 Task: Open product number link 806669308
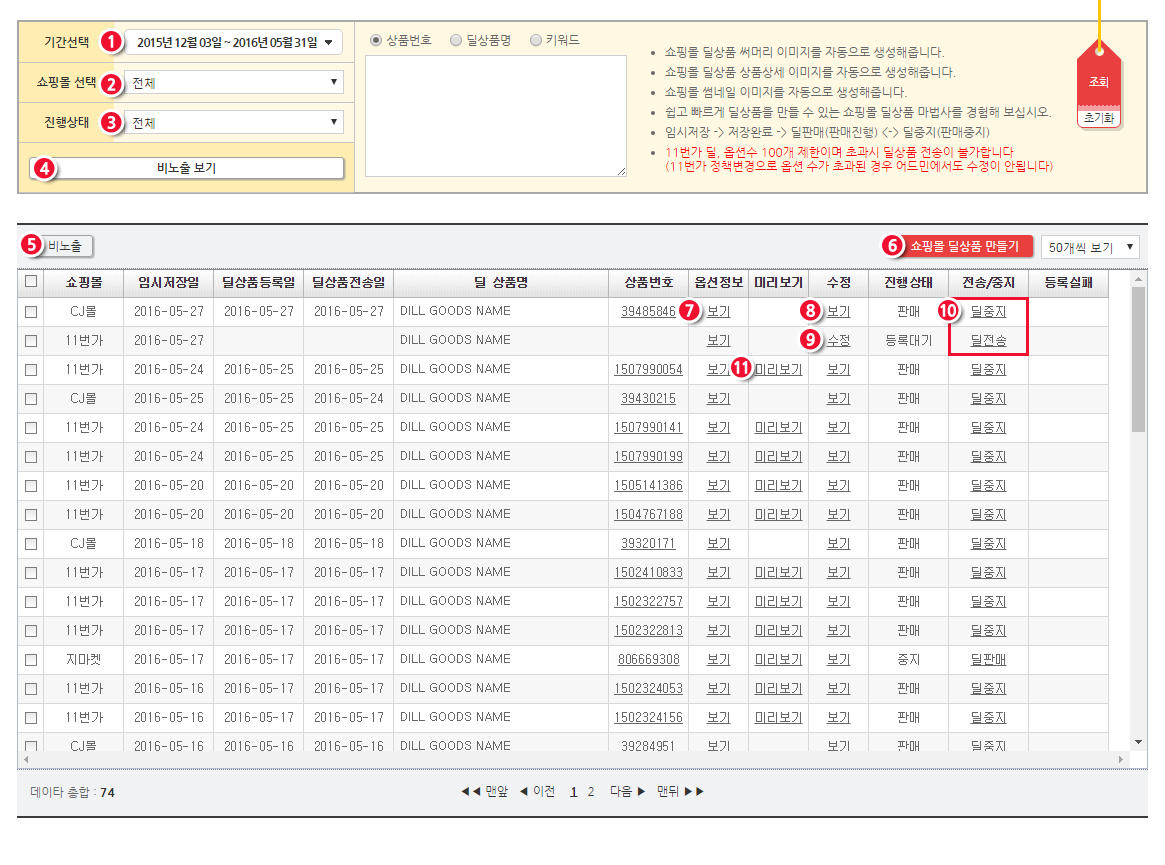point(648,659)
